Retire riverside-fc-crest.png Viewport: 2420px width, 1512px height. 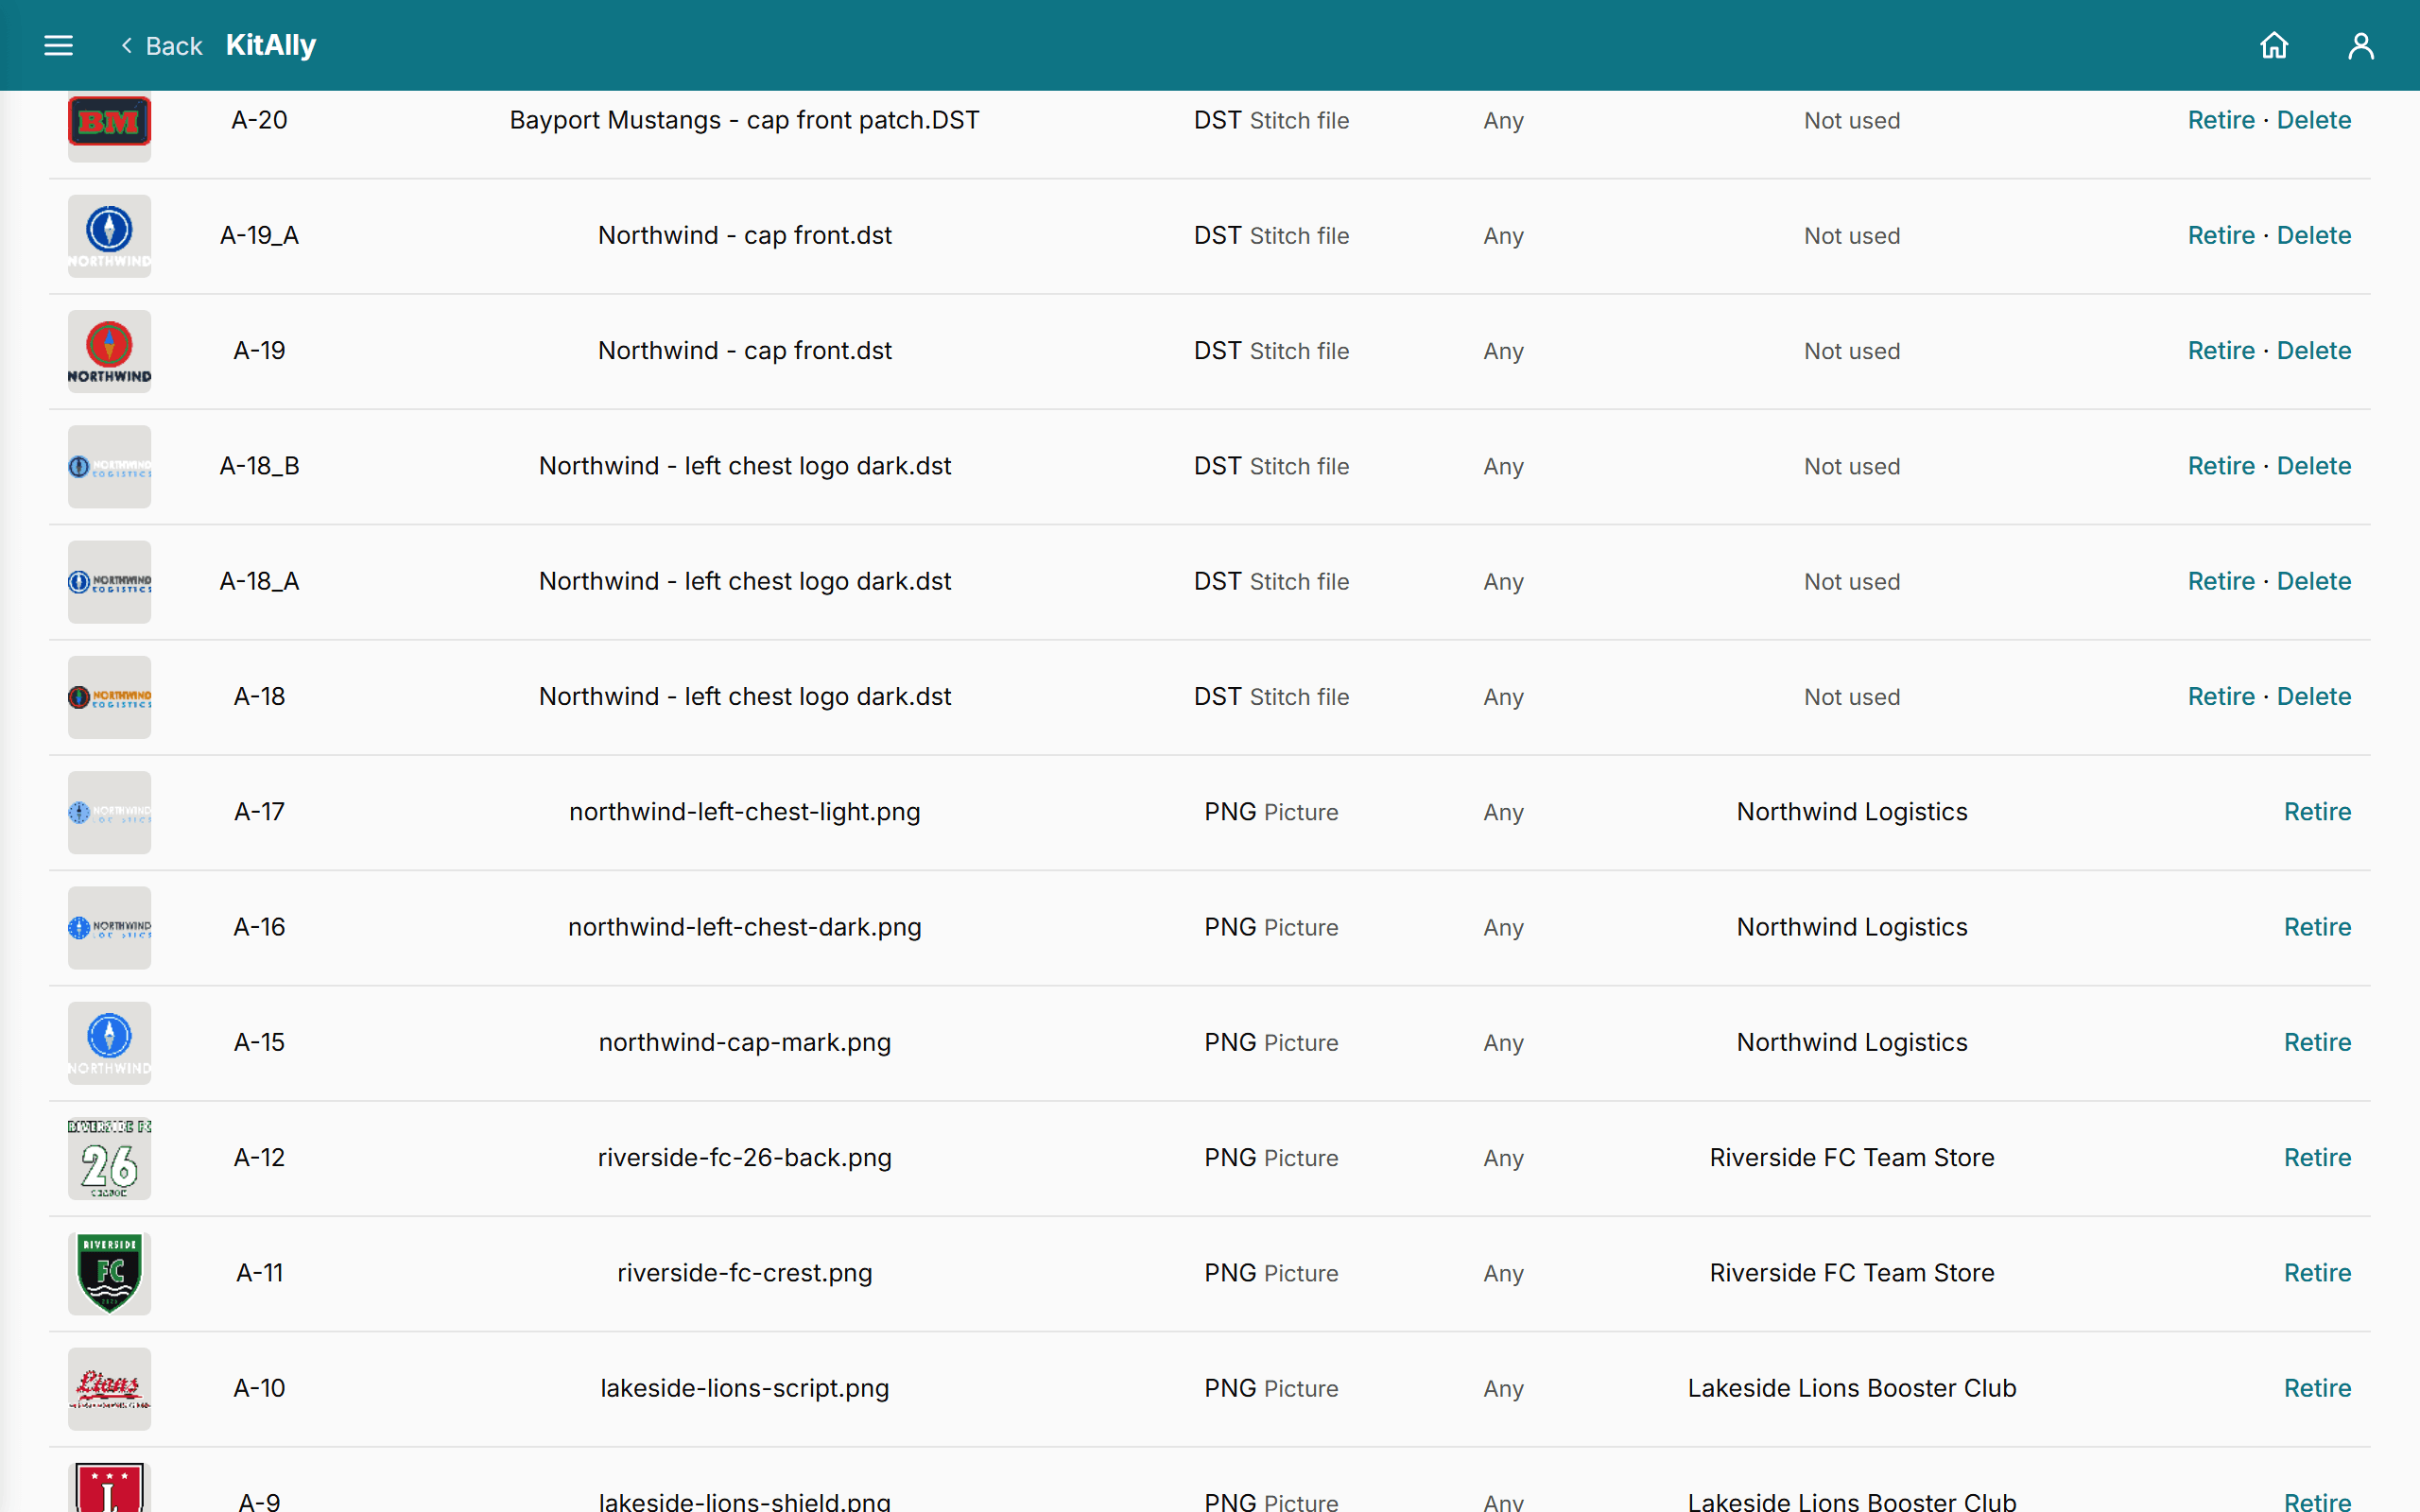pos(2317,1273)
